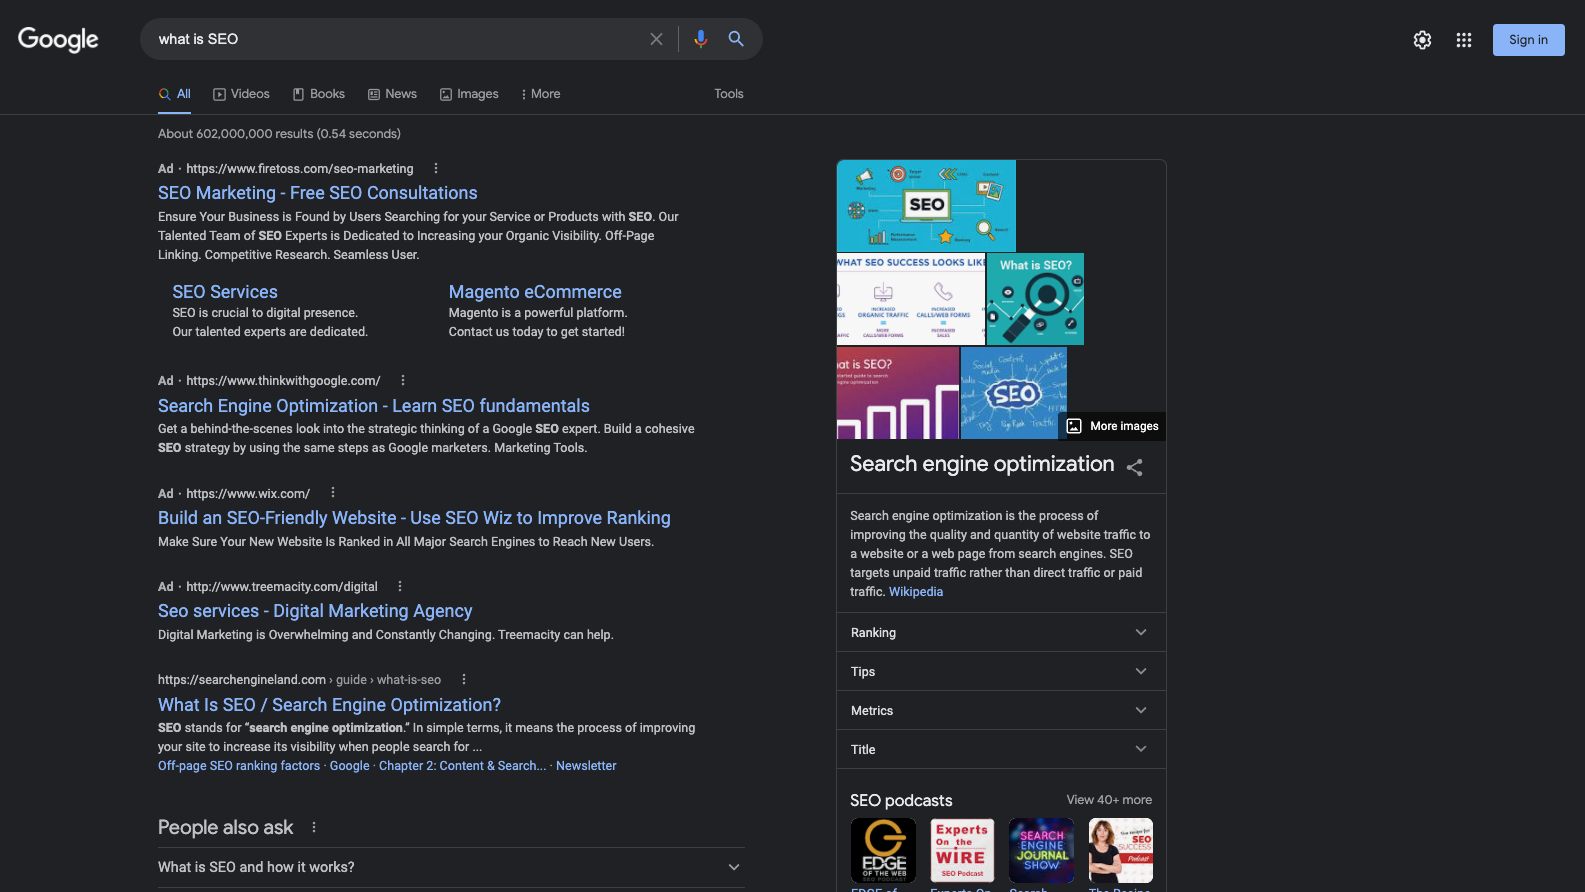
Task: Open the Edge of the Web podcast thumbnail
Action: pos(883,851)
